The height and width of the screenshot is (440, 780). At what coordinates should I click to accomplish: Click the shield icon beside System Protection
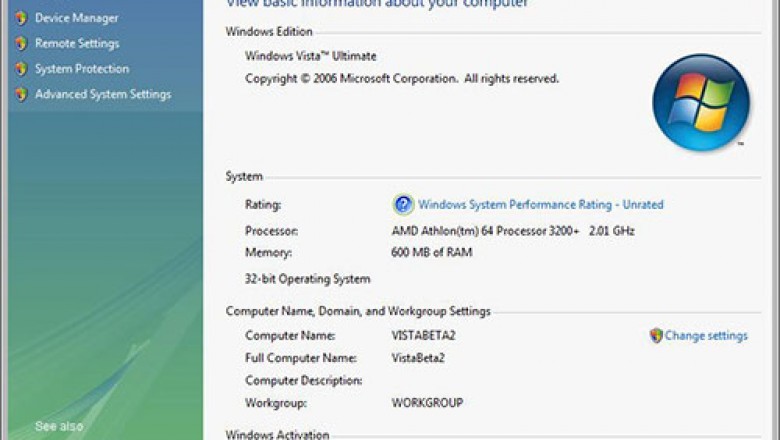click(x=21, y=69)
